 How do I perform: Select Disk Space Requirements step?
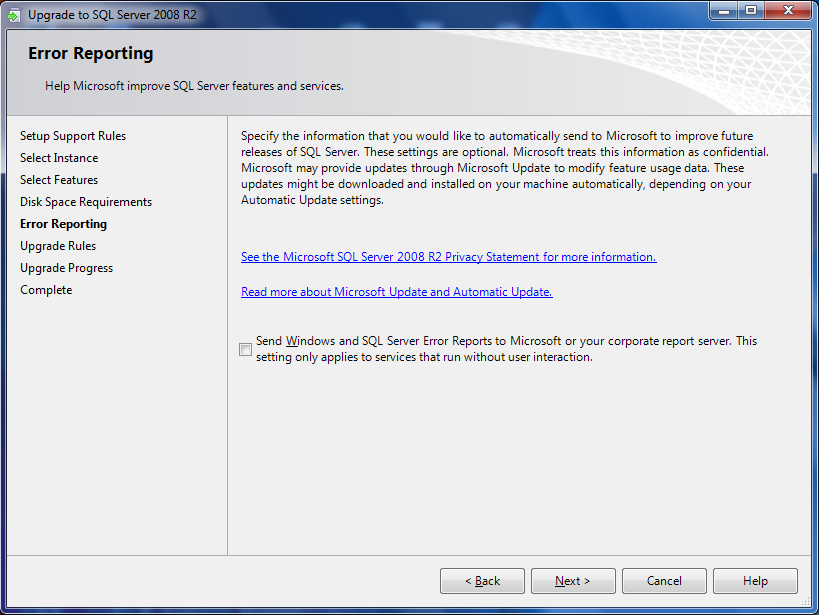[86, 202]
